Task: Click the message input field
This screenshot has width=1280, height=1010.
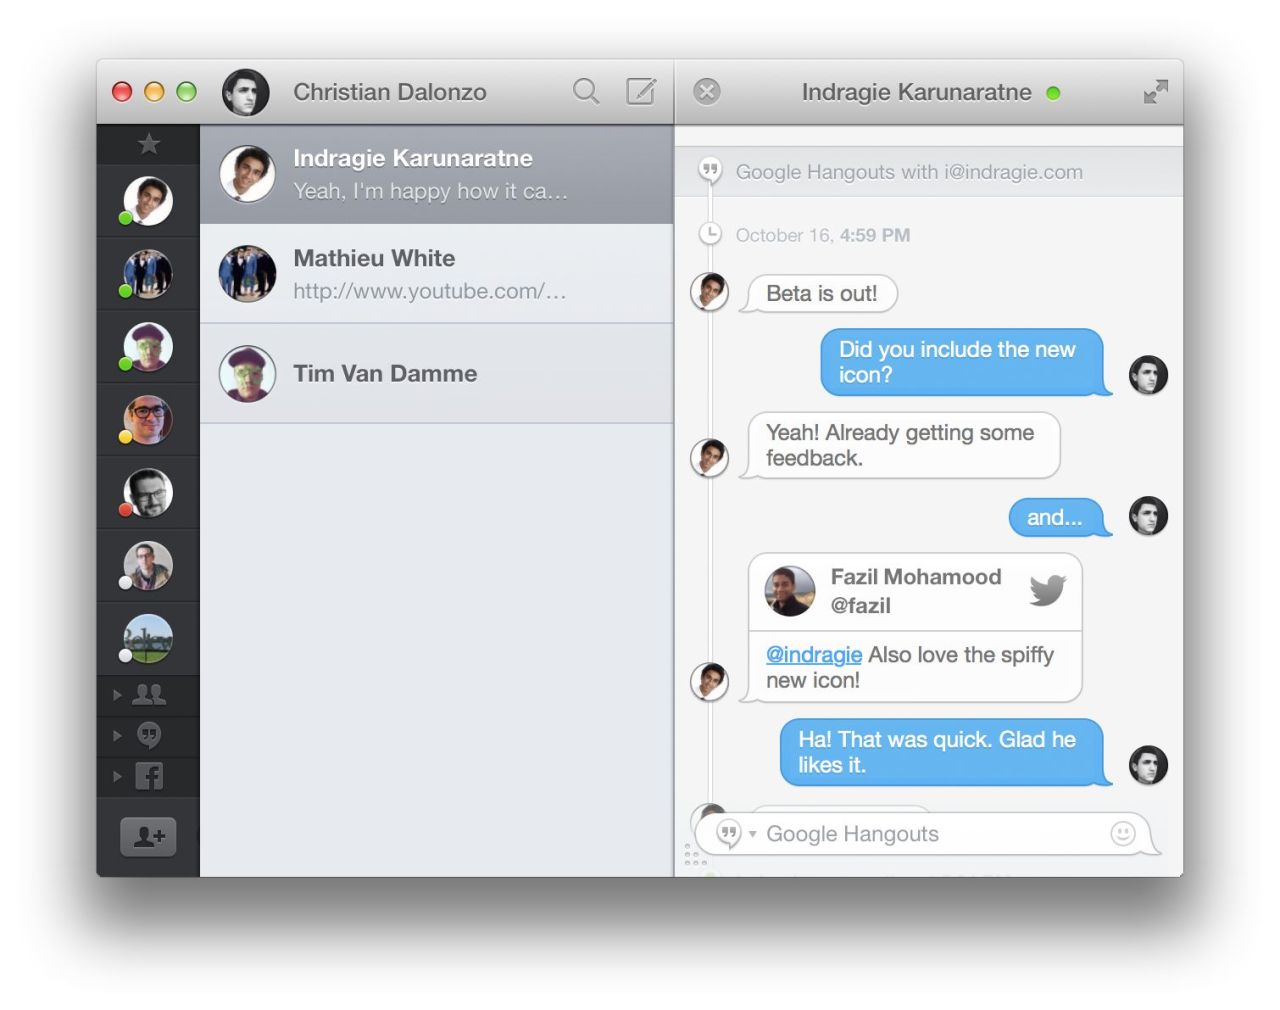Action: tap(924, 834)
